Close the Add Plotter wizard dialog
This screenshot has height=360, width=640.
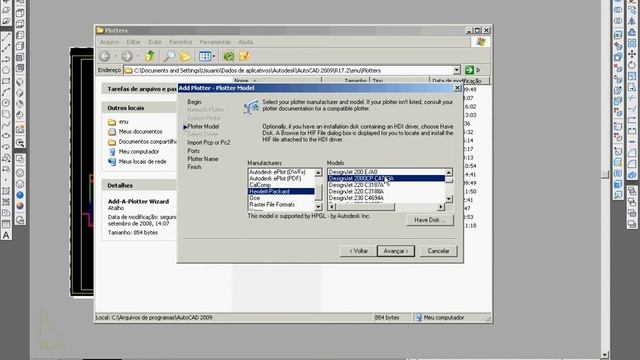click(458, 88)
